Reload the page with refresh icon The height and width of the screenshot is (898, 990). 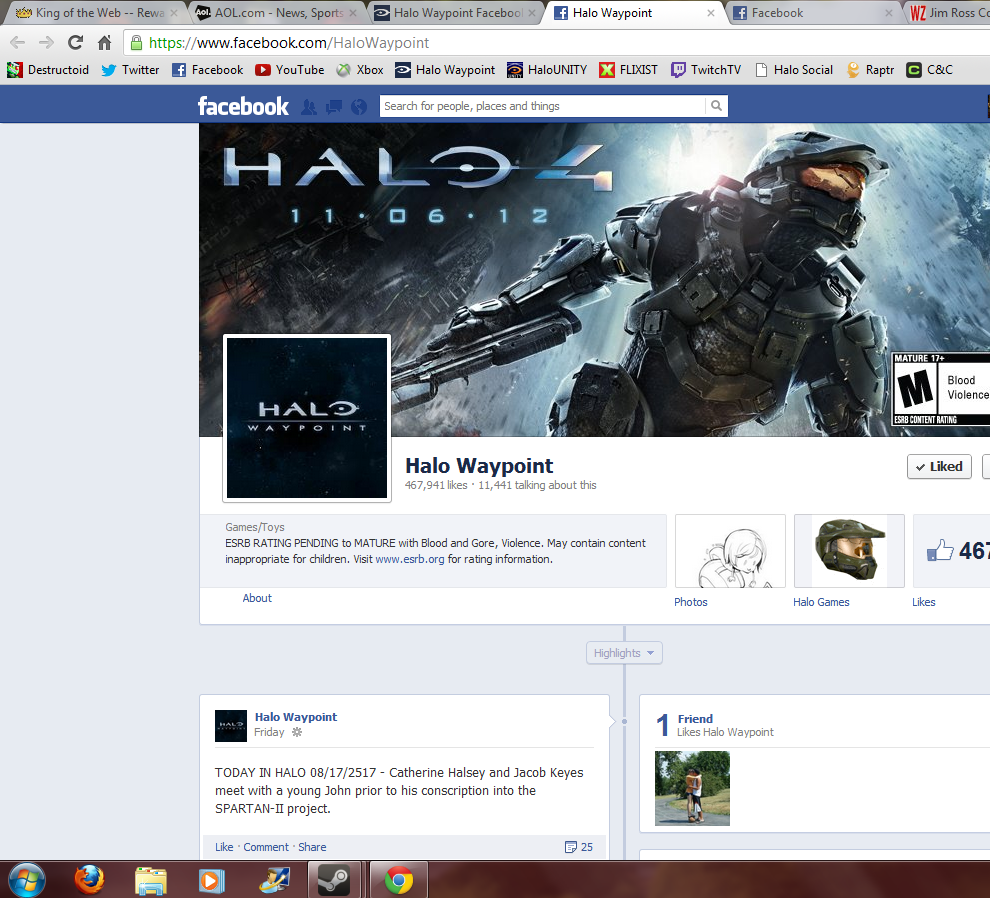[76, 43]
